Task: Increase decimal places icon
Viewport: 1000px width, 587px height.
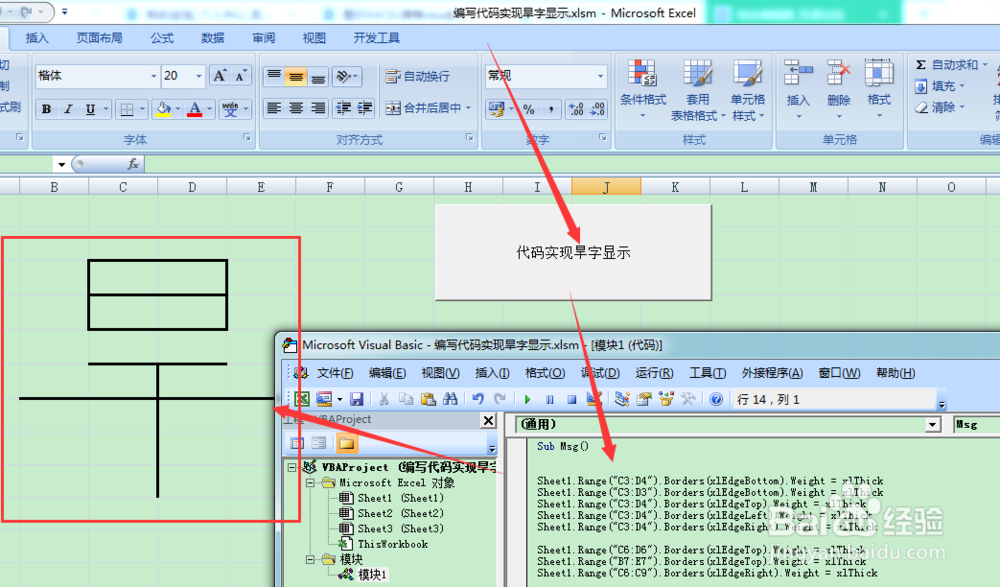Action: click(576, 109)
